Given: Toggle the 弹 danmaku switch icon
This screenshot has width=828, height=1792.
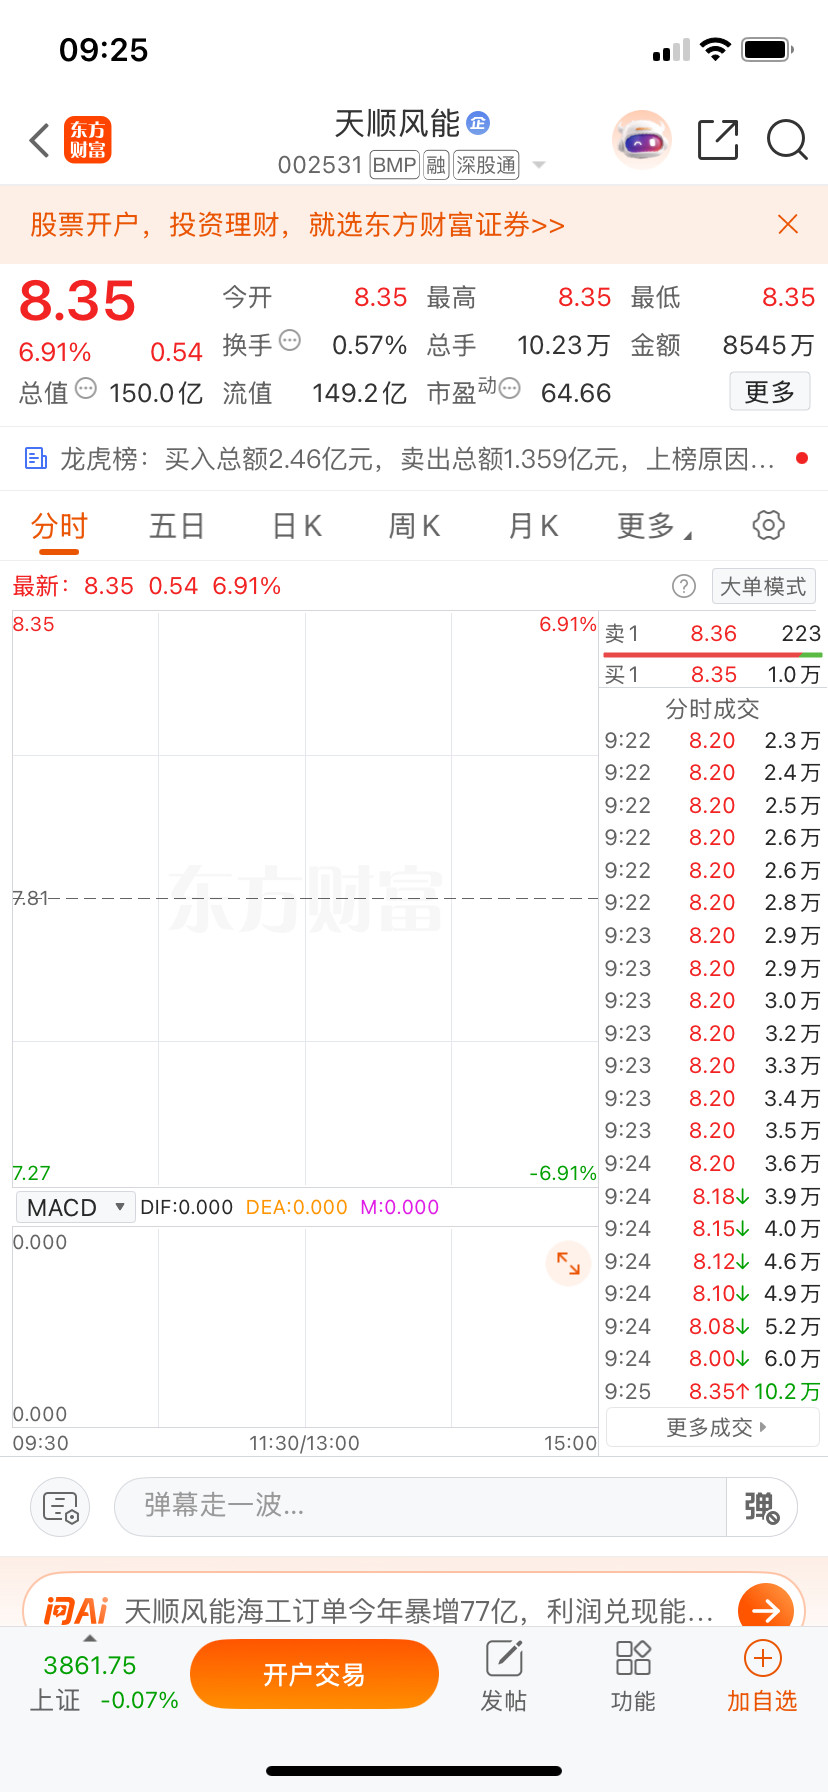Looking at the screenshot, I should pyautogui.click(x=762, y=1506).
